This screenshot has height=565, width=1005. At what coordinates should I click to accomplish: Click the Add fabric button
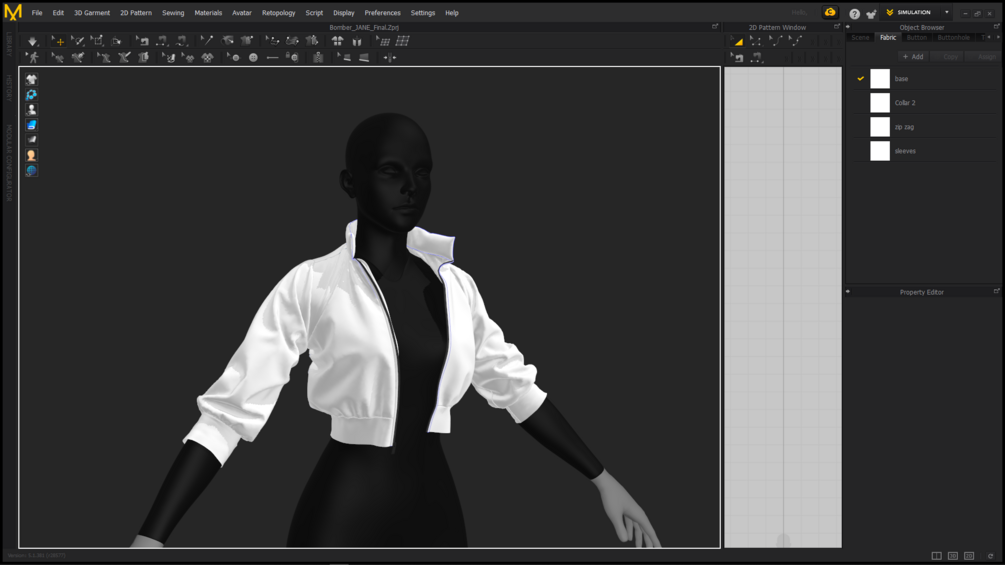tap(912, 57)
